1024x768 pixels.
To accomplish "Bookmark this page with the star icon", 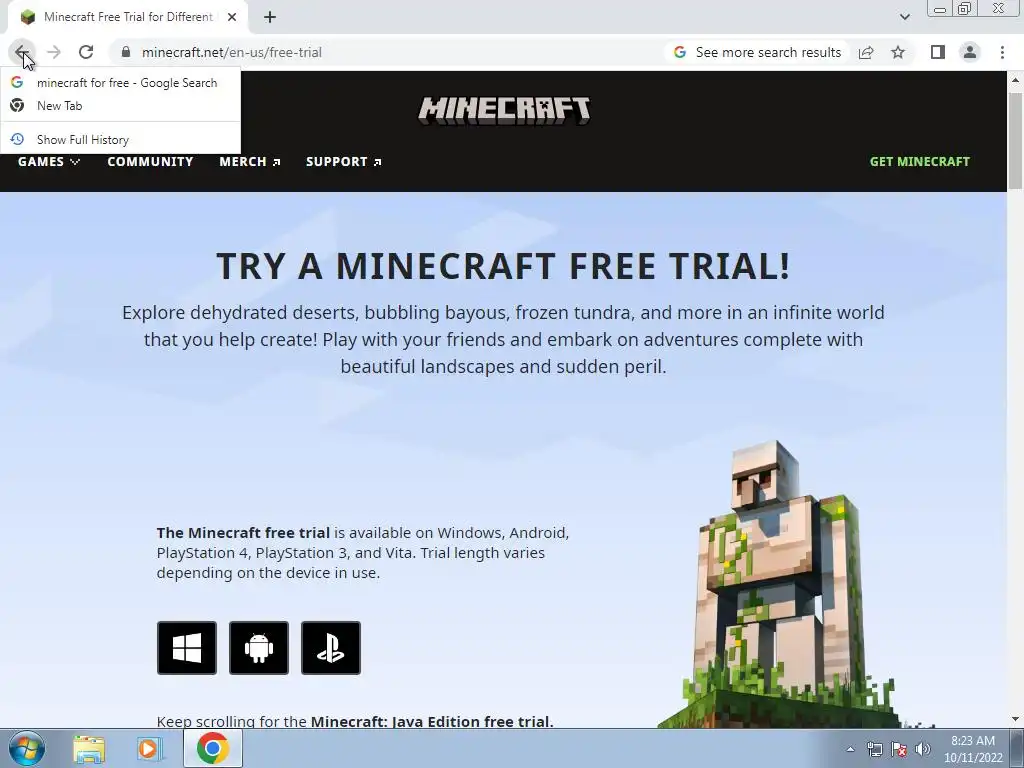I will tap(898, 52).
